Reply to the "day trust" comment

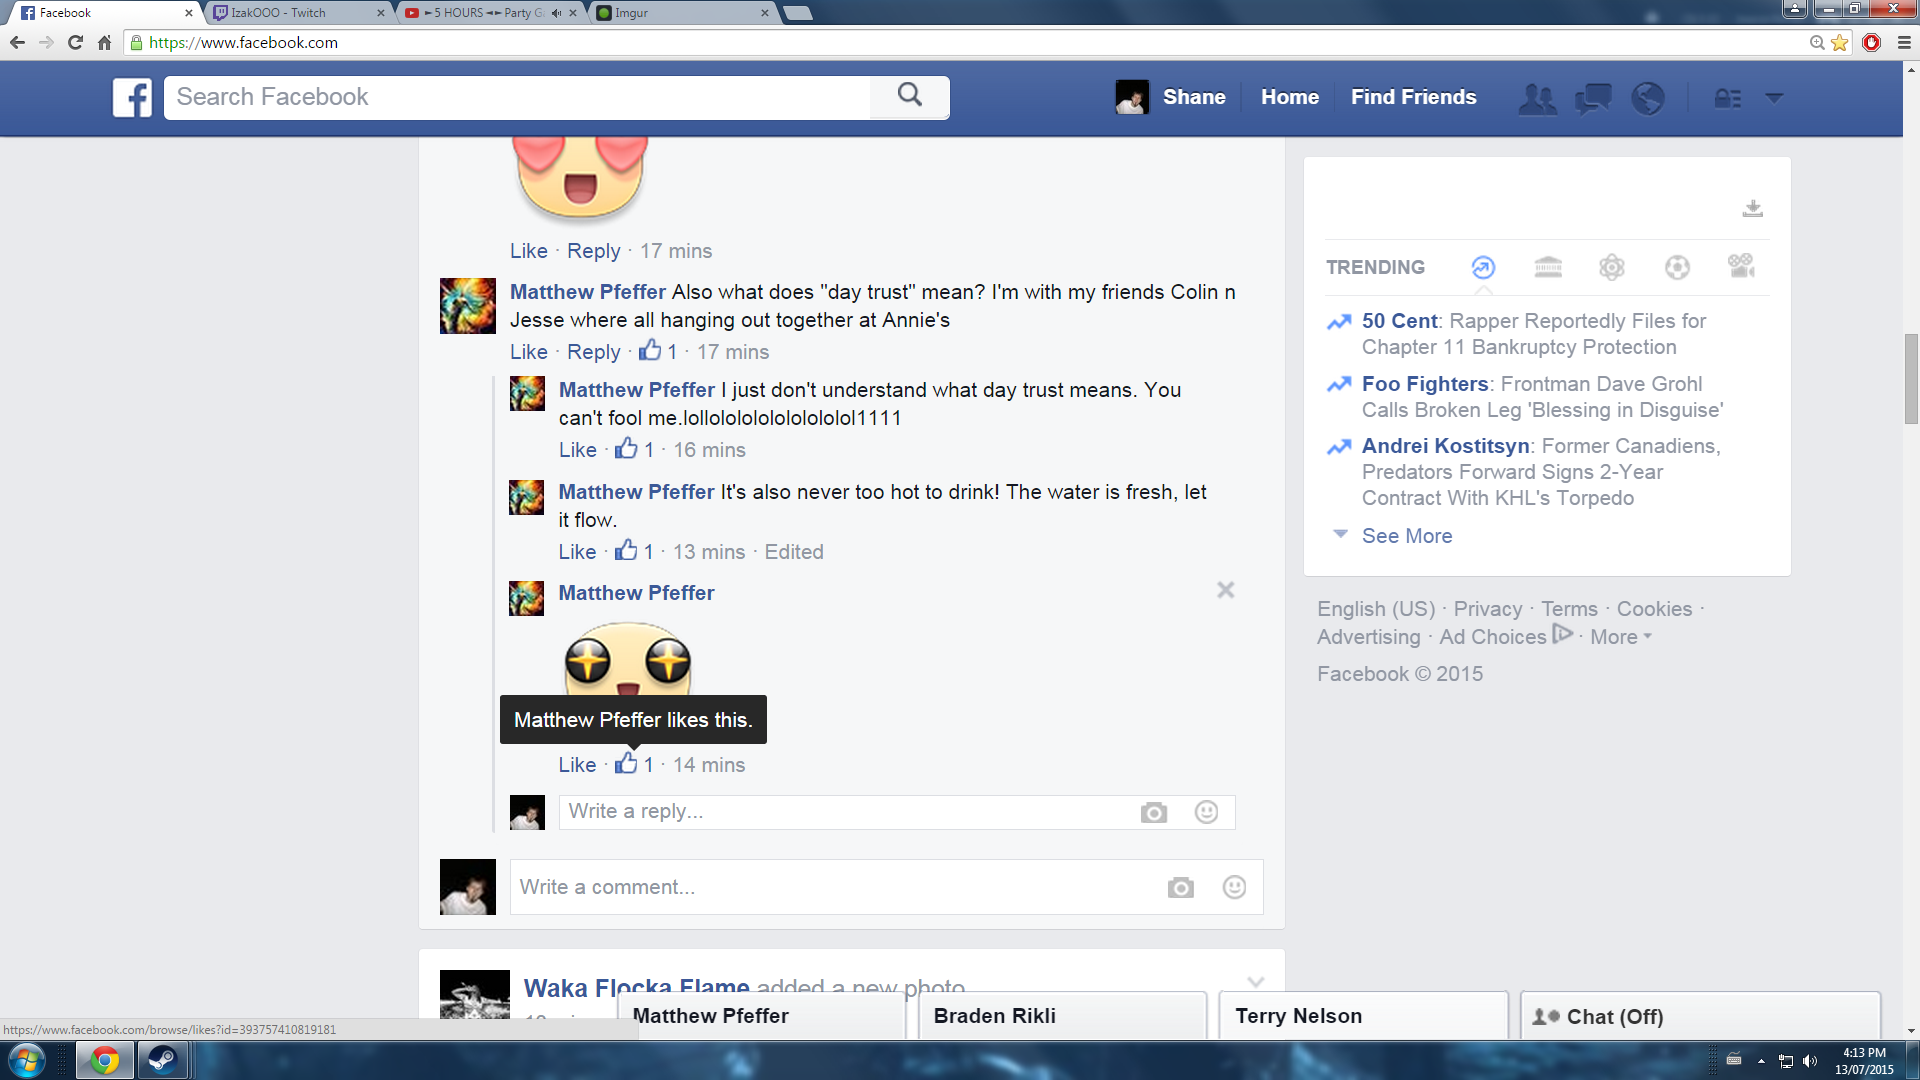[x=593, y=352]
